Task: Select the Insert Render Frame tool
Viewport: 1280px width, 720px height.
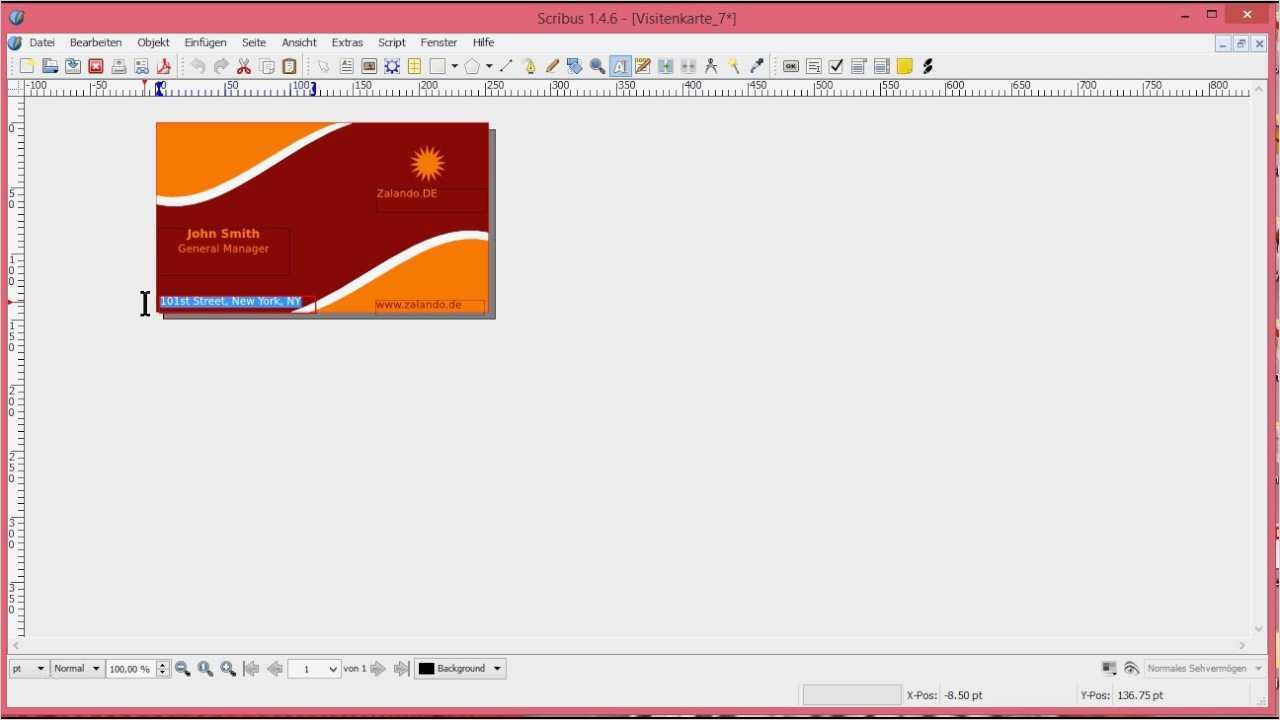Action: 392,66
